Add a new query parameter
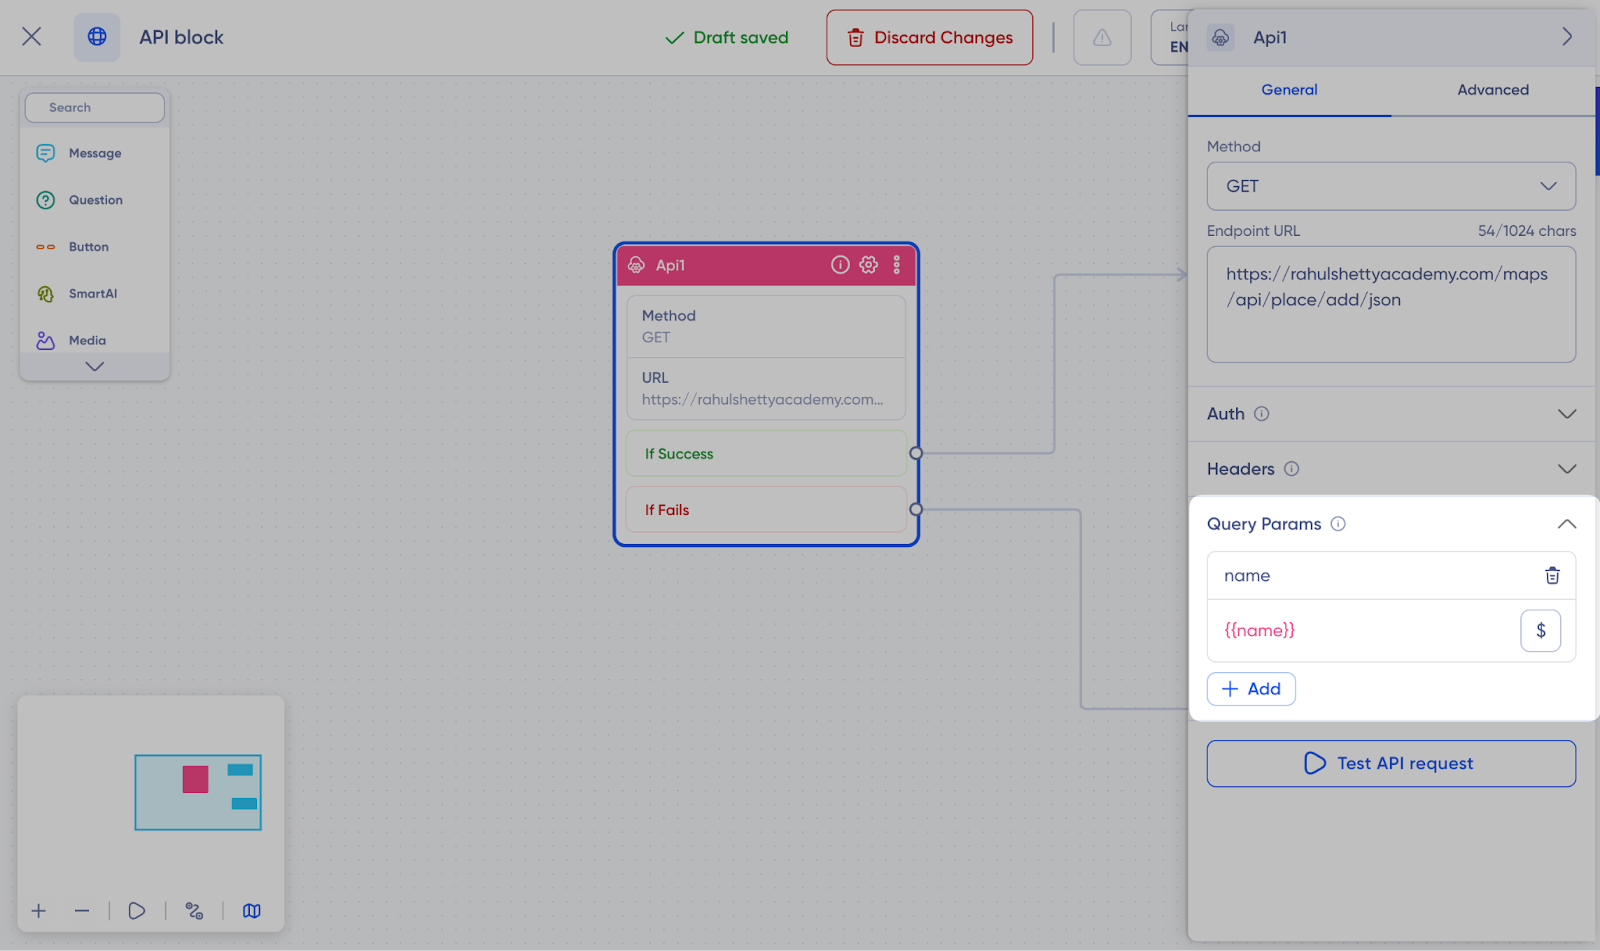Image resolution: width=1600 pixels, height=951 pixels. pyautogui.click(x=1251, y=689)
